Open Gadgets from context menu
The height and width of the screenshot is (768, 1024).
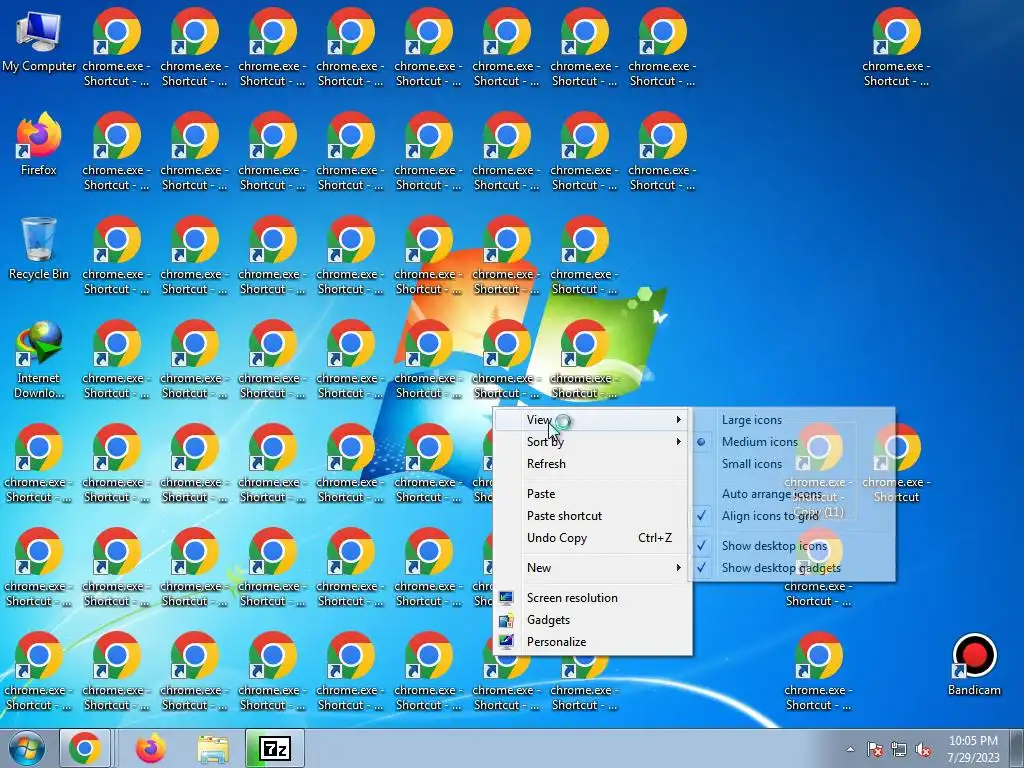coord(592,620)
